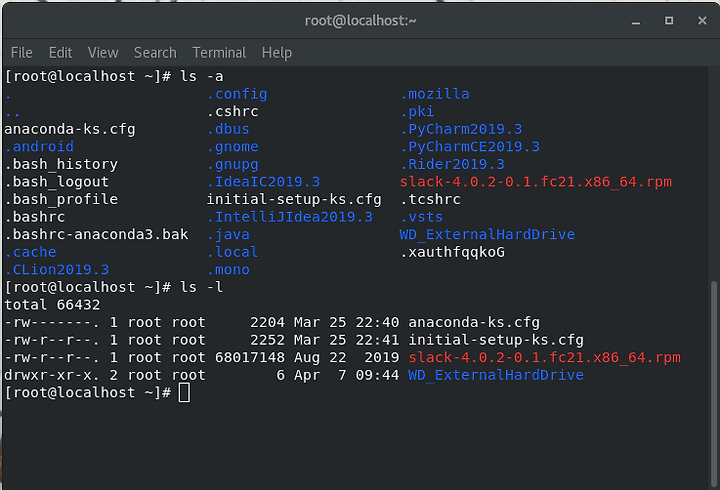
Task: Close the terminal window
Action: pos(702,21)
